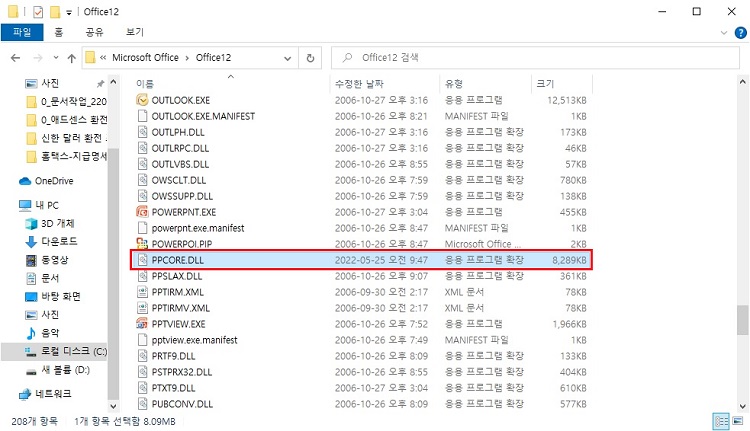Click the double chevron in address bar

pyautogui.click(x=103, y=58)
